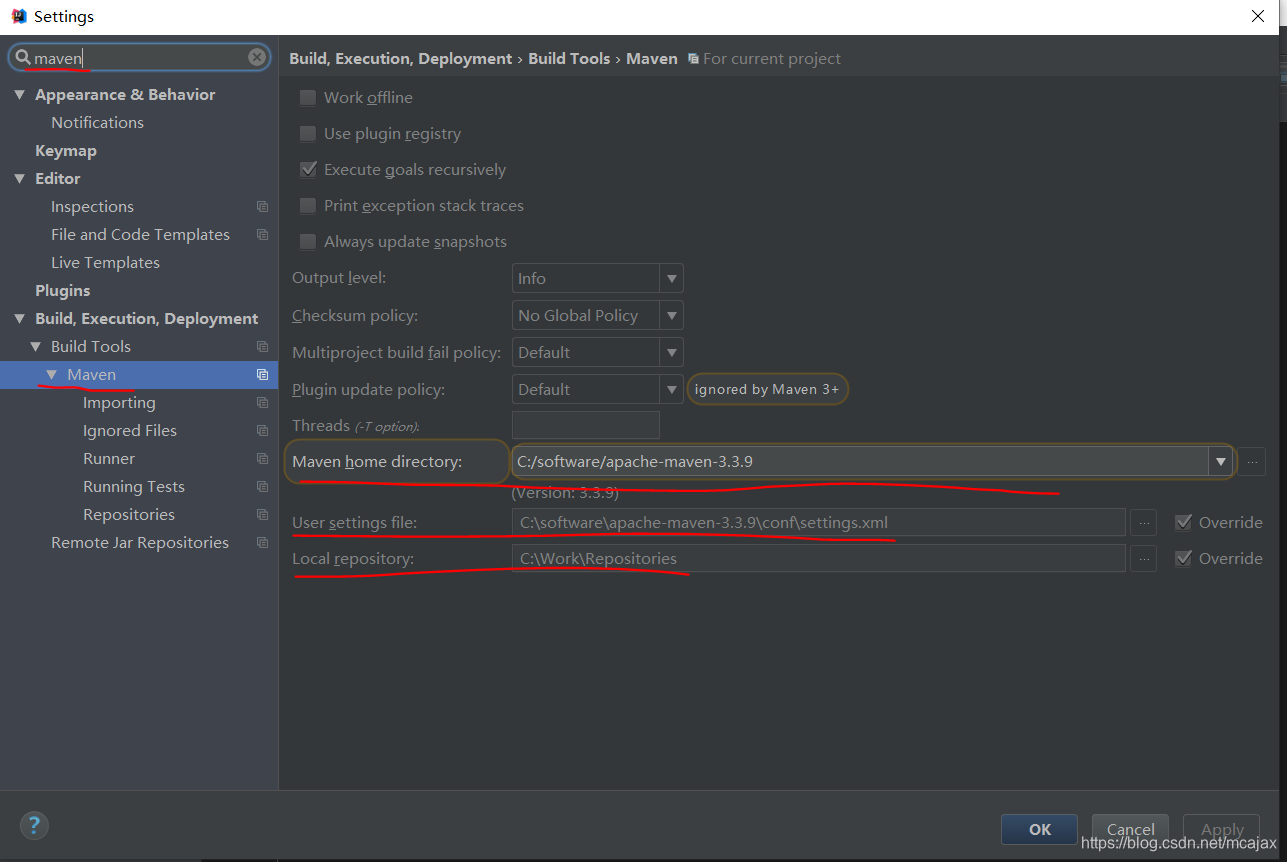Select Inspections under Editor
Screen dimensions: 1287x862
[x=92, y=207]
